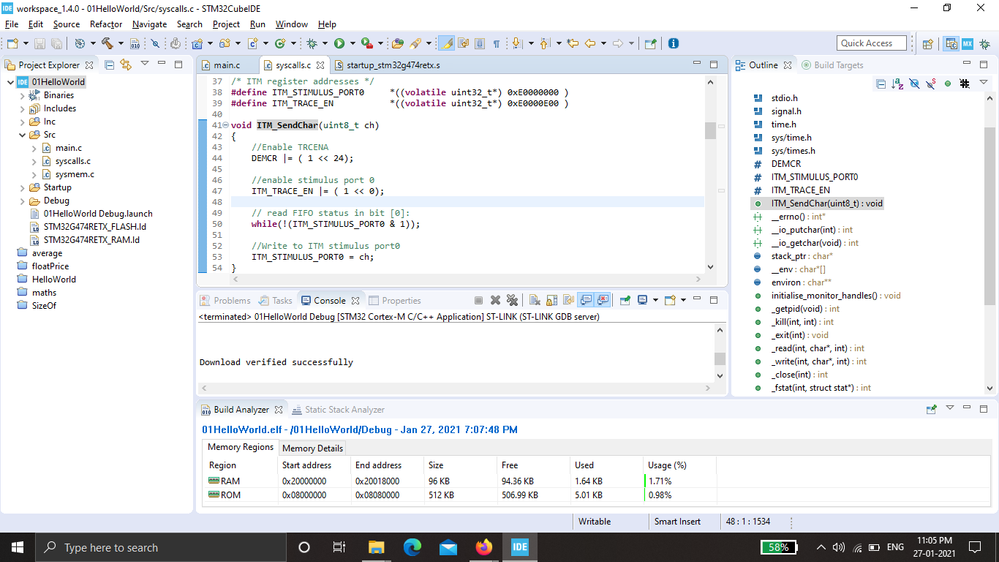Click the Outline panel down scroll arrow

click(x=989, y=388)
